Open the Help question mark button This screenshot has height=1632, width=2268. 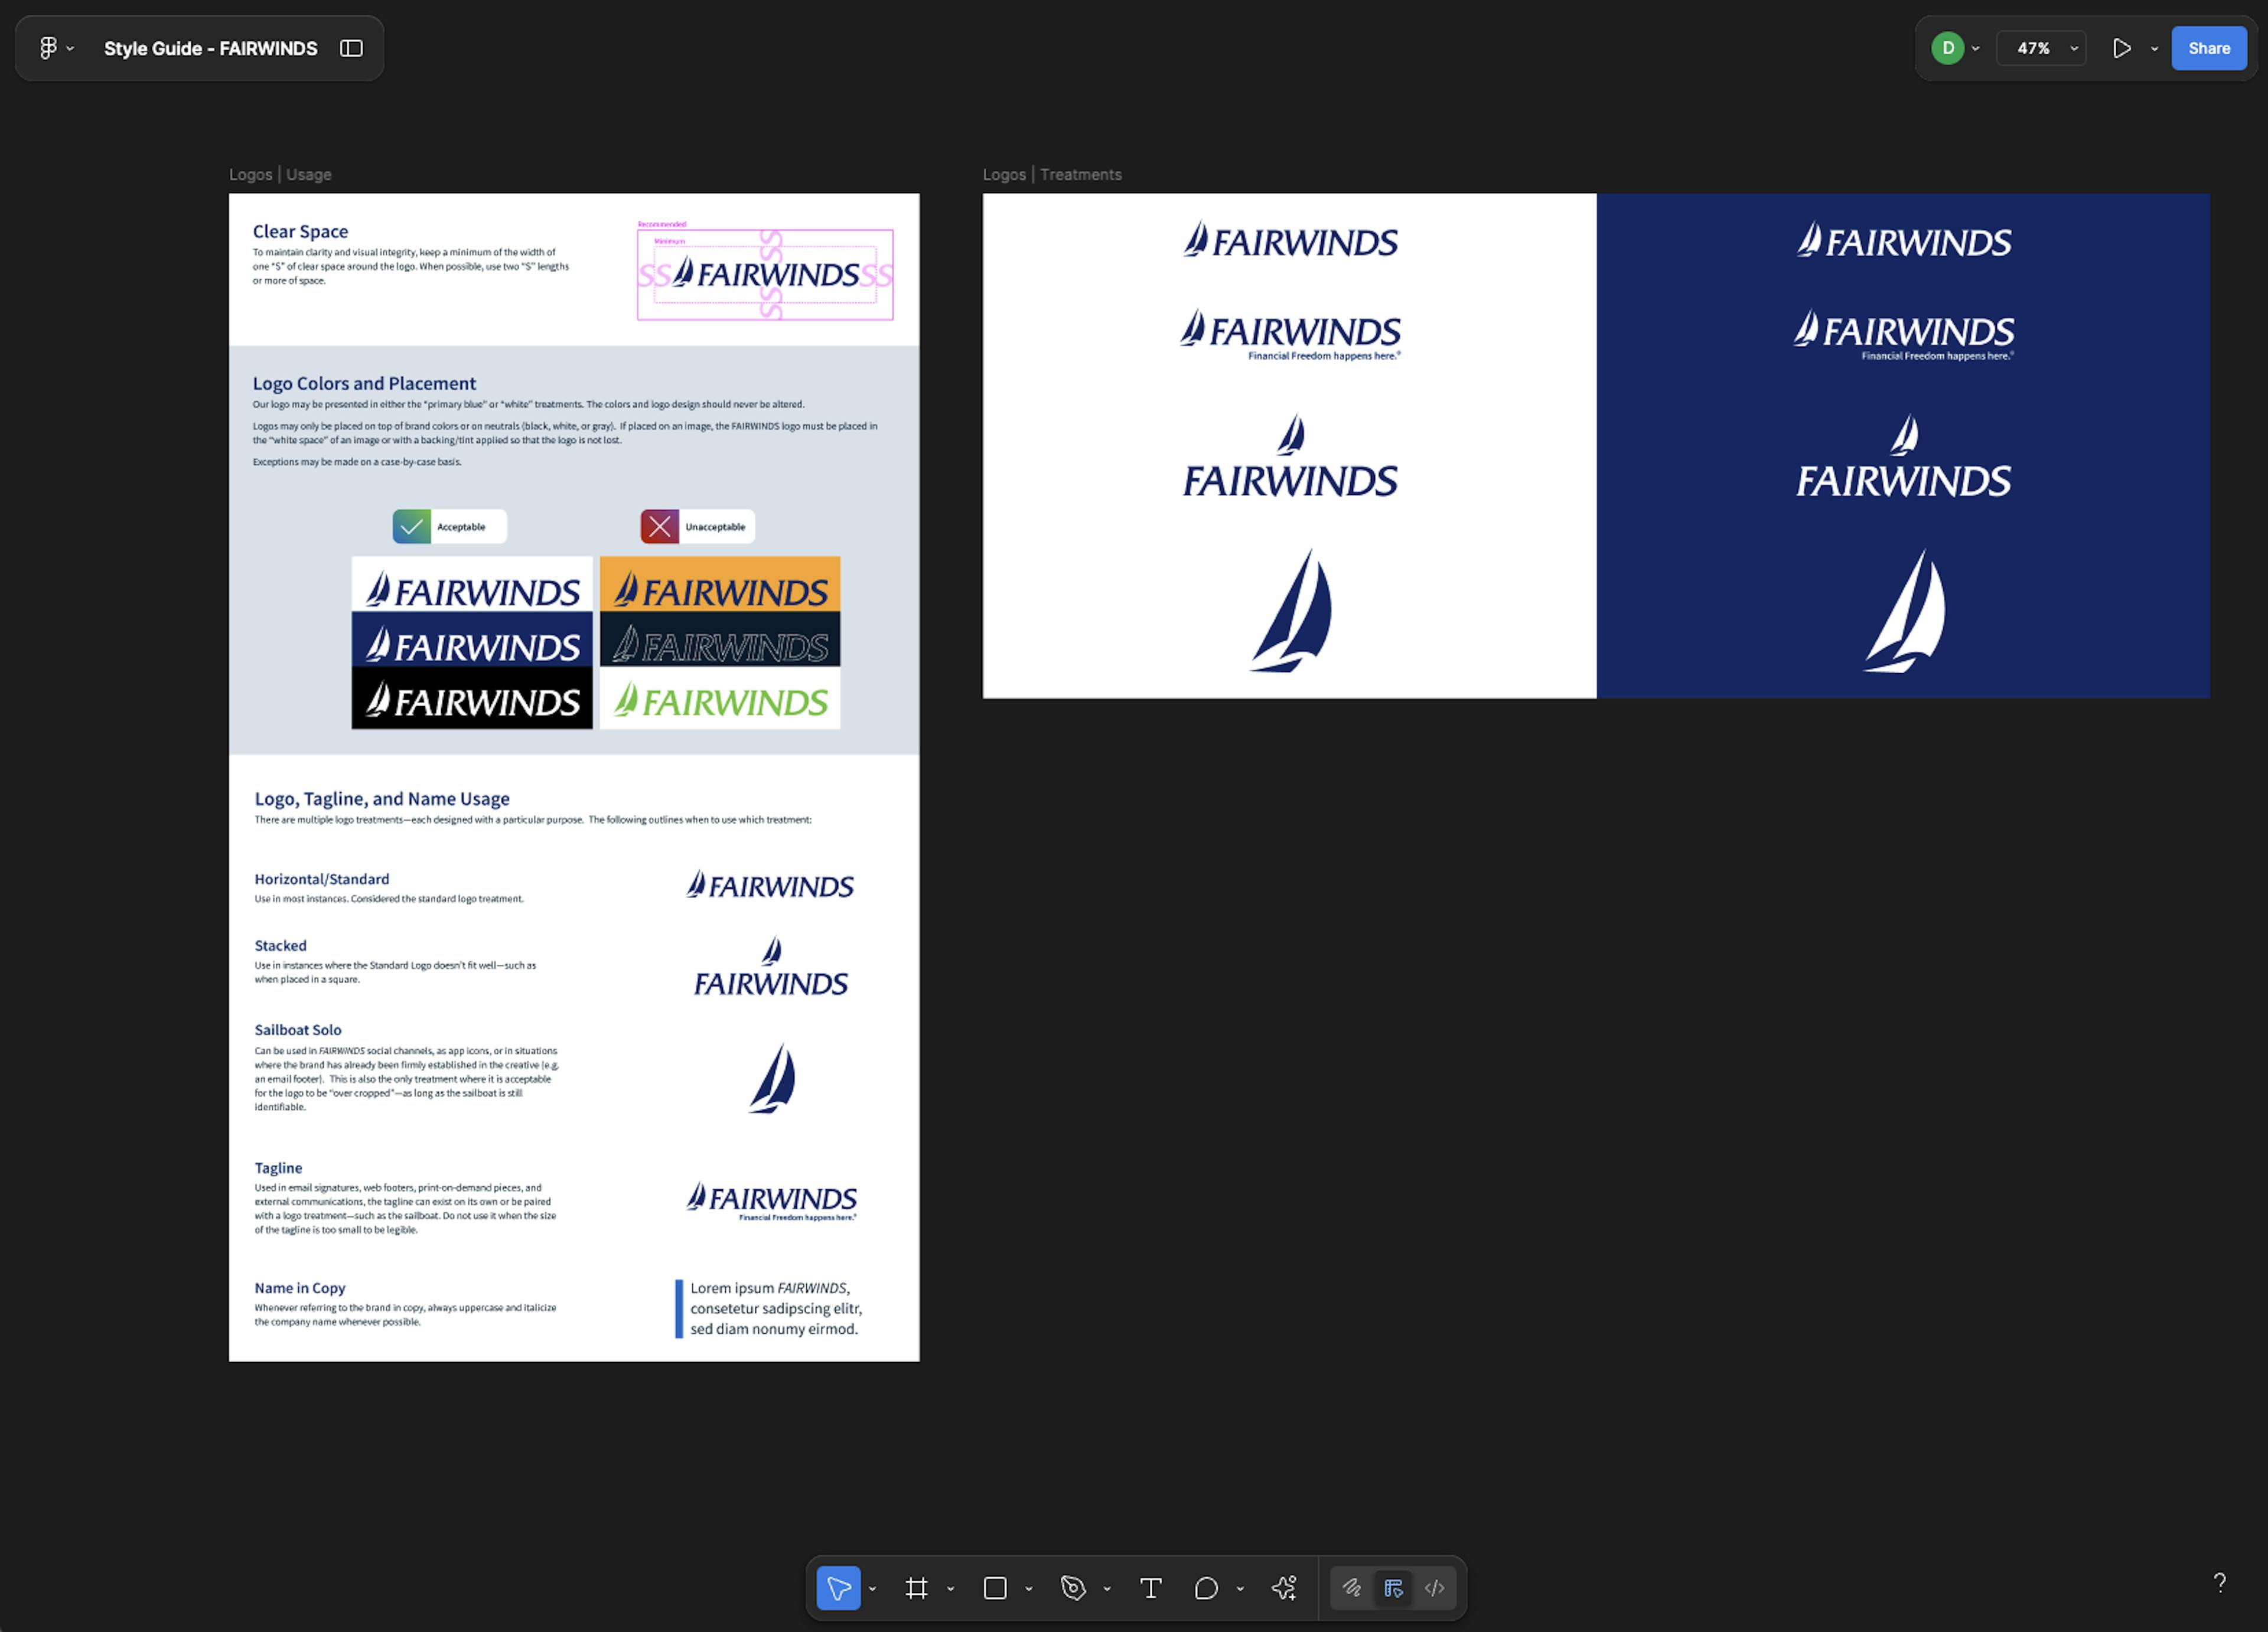point(2219,1582)
